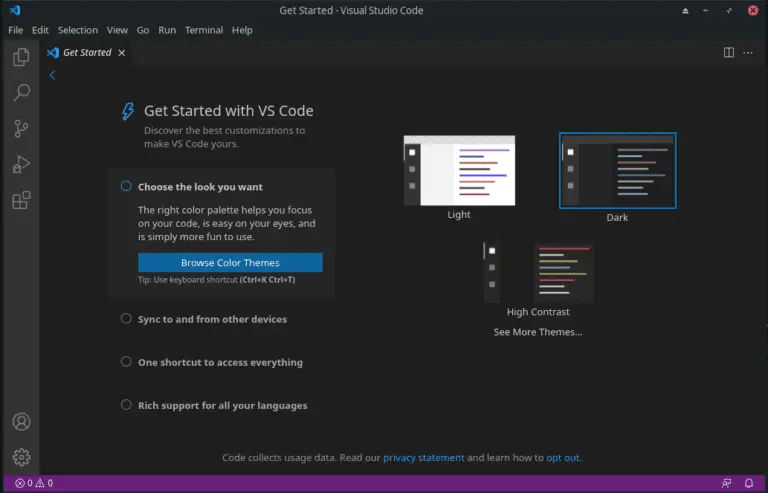
Task: Choose the Light theme thumbnail
Action: pyautogui.click(x=459, y=171)
